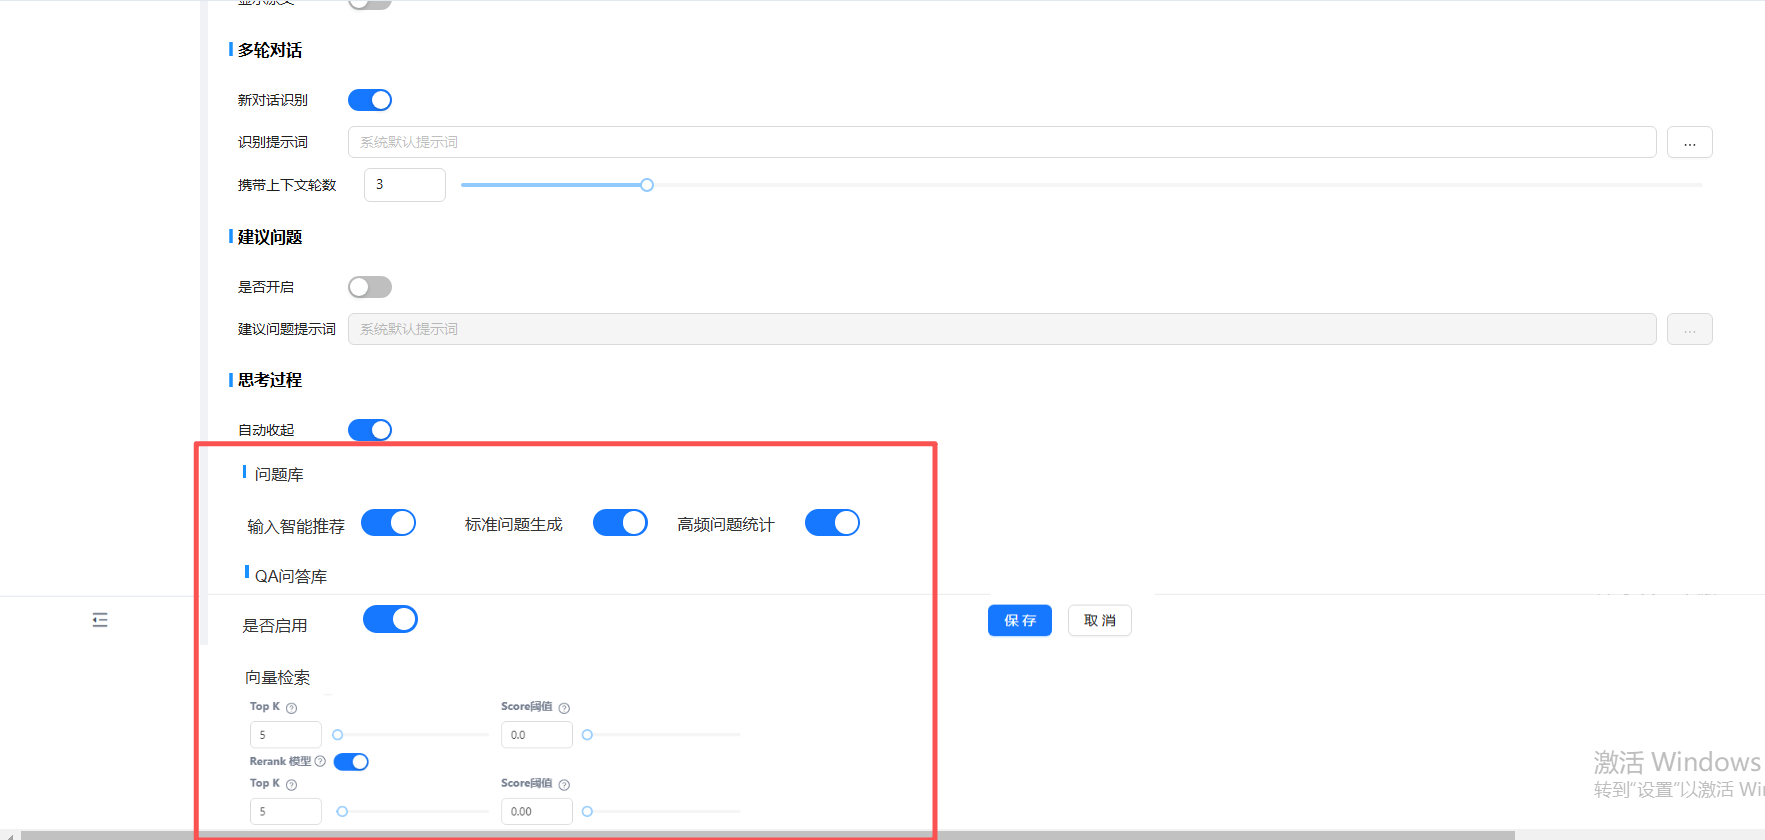Click the 识别提示词 label

tap(273, 142)
